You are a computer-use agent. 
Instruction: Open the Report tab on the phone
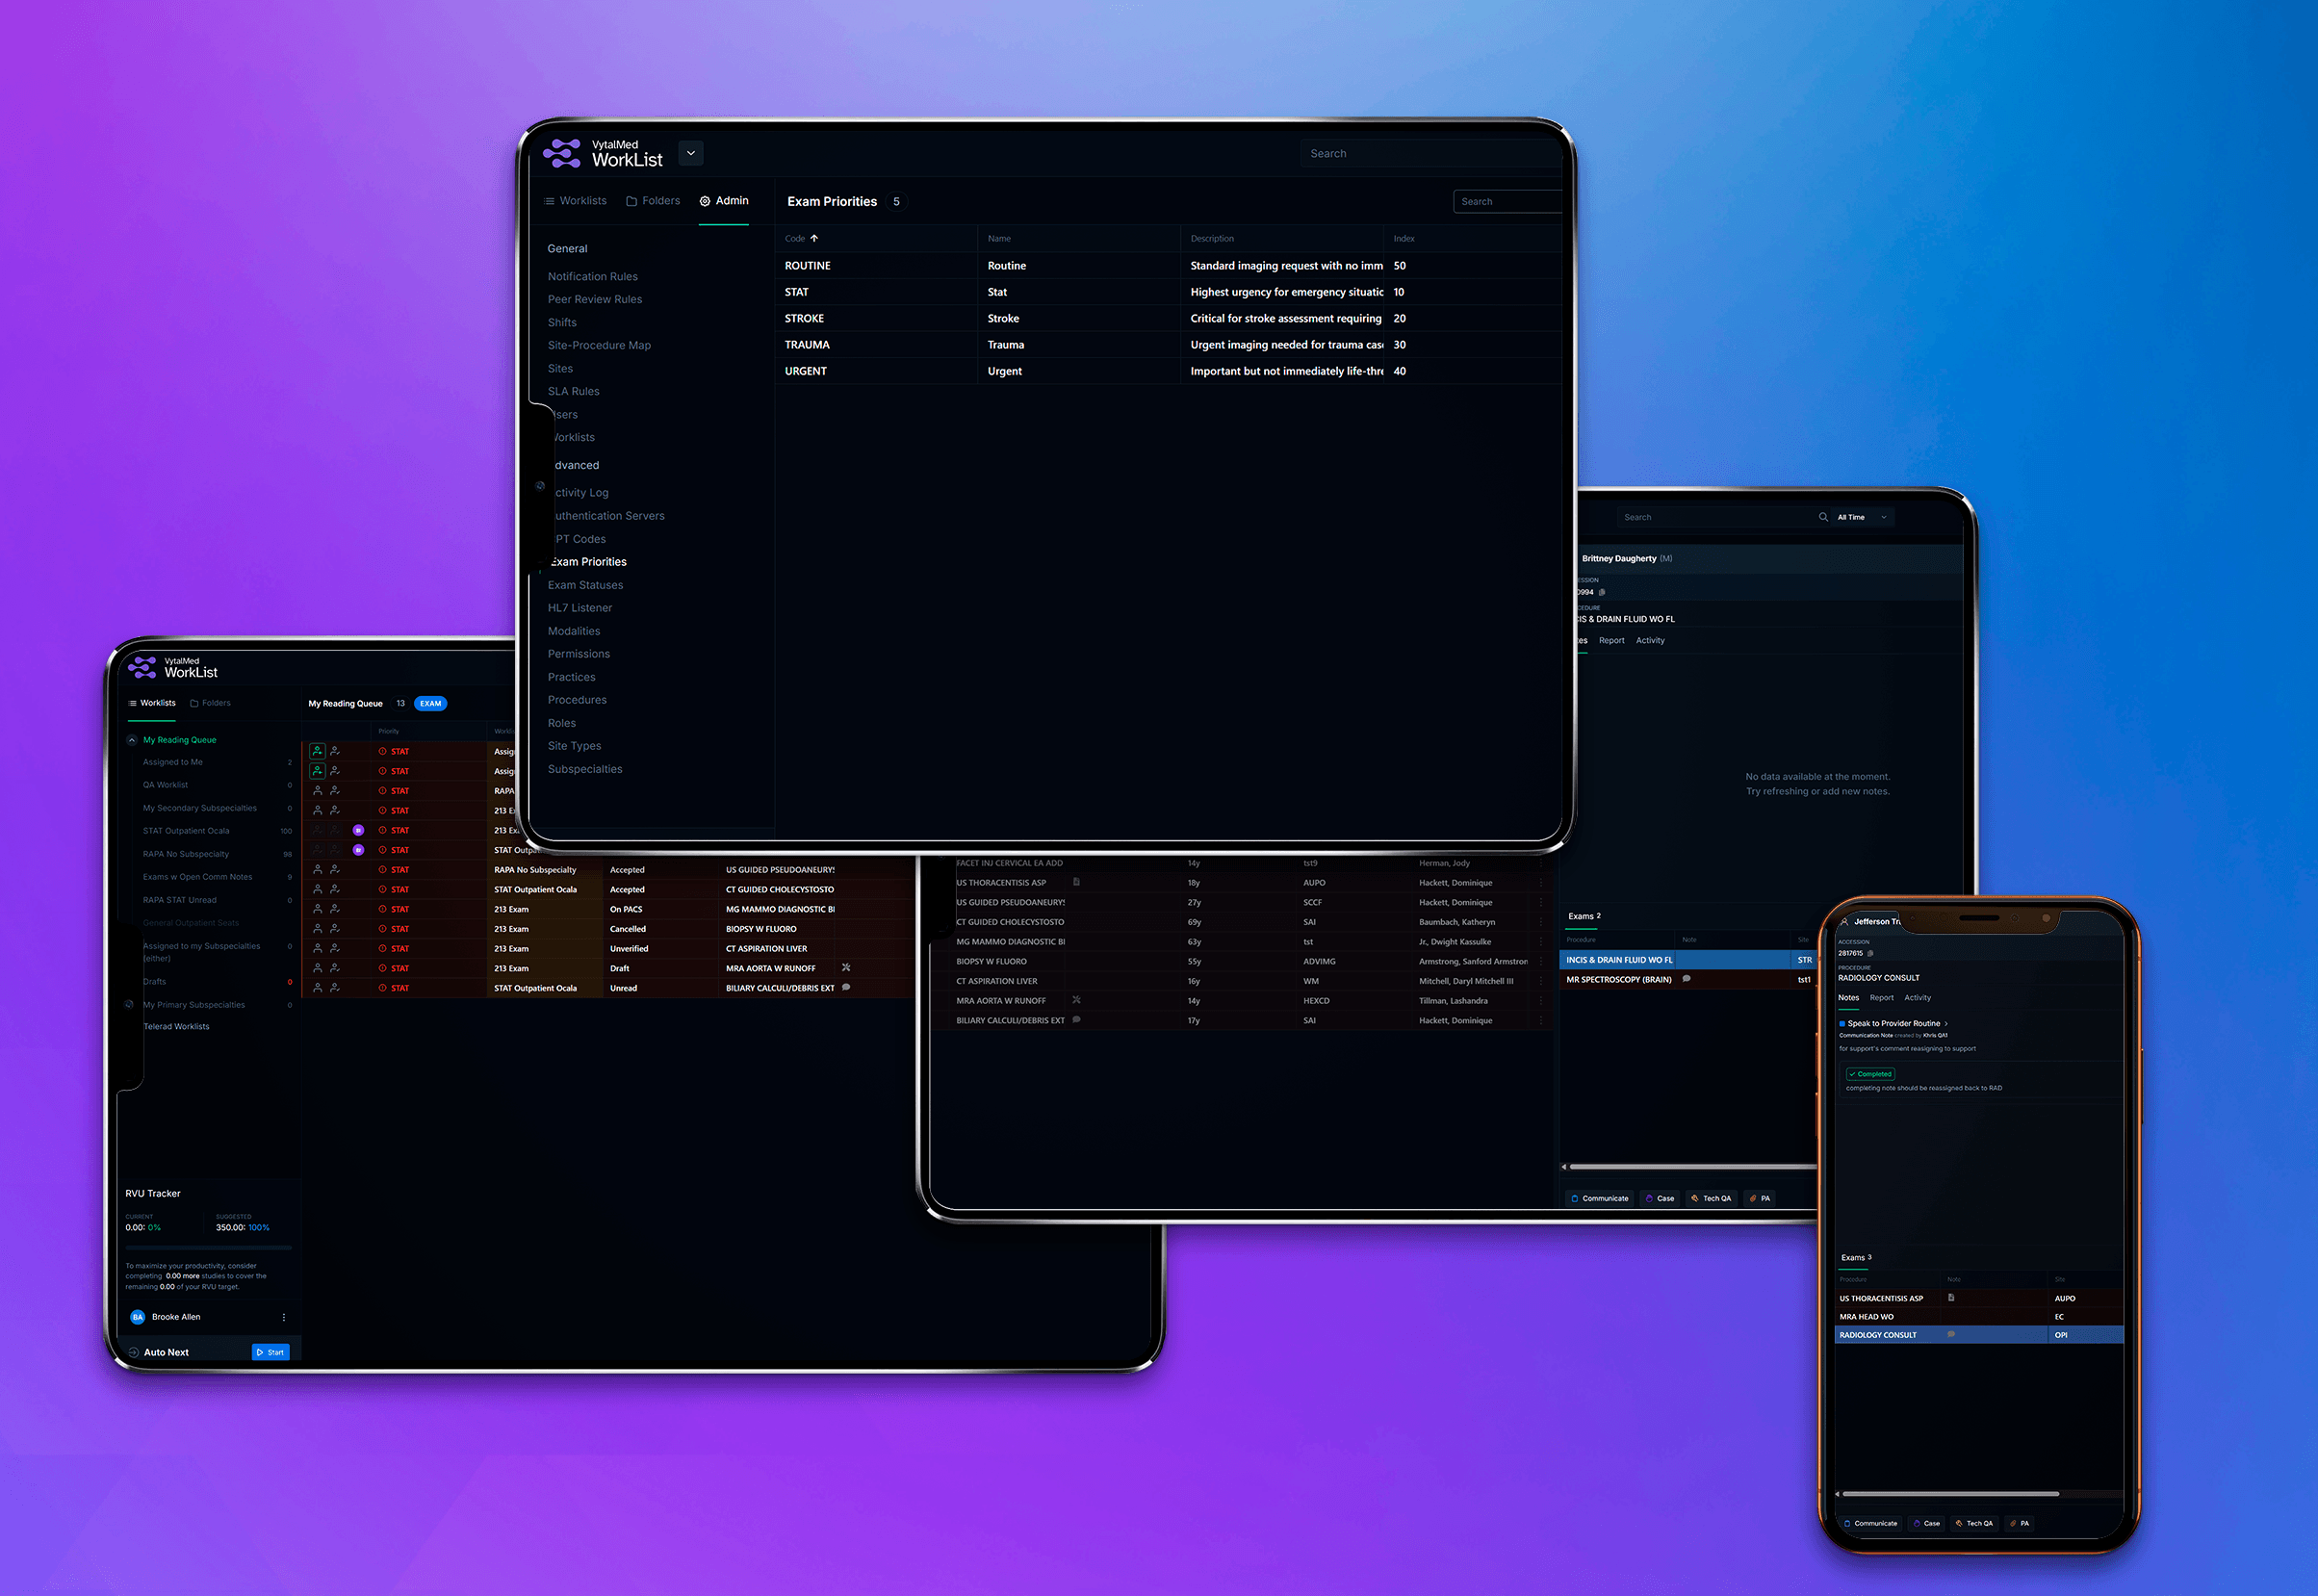1881,998
